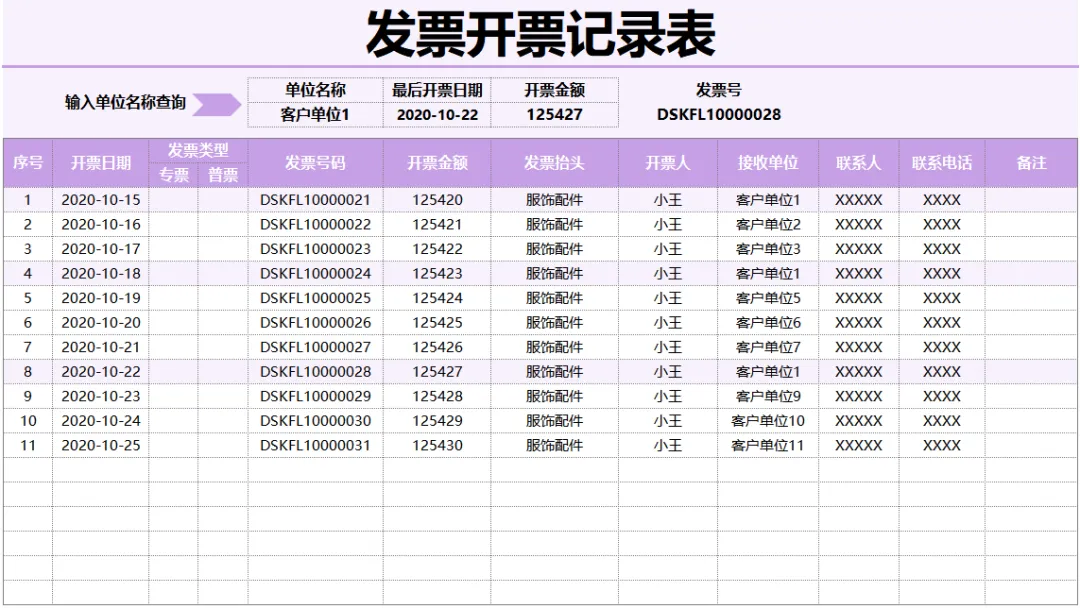Image resolution: width=1080 pixels, height=609 pixels.
Task: Click the 发票抬头 column header
Action: (554, 163)
